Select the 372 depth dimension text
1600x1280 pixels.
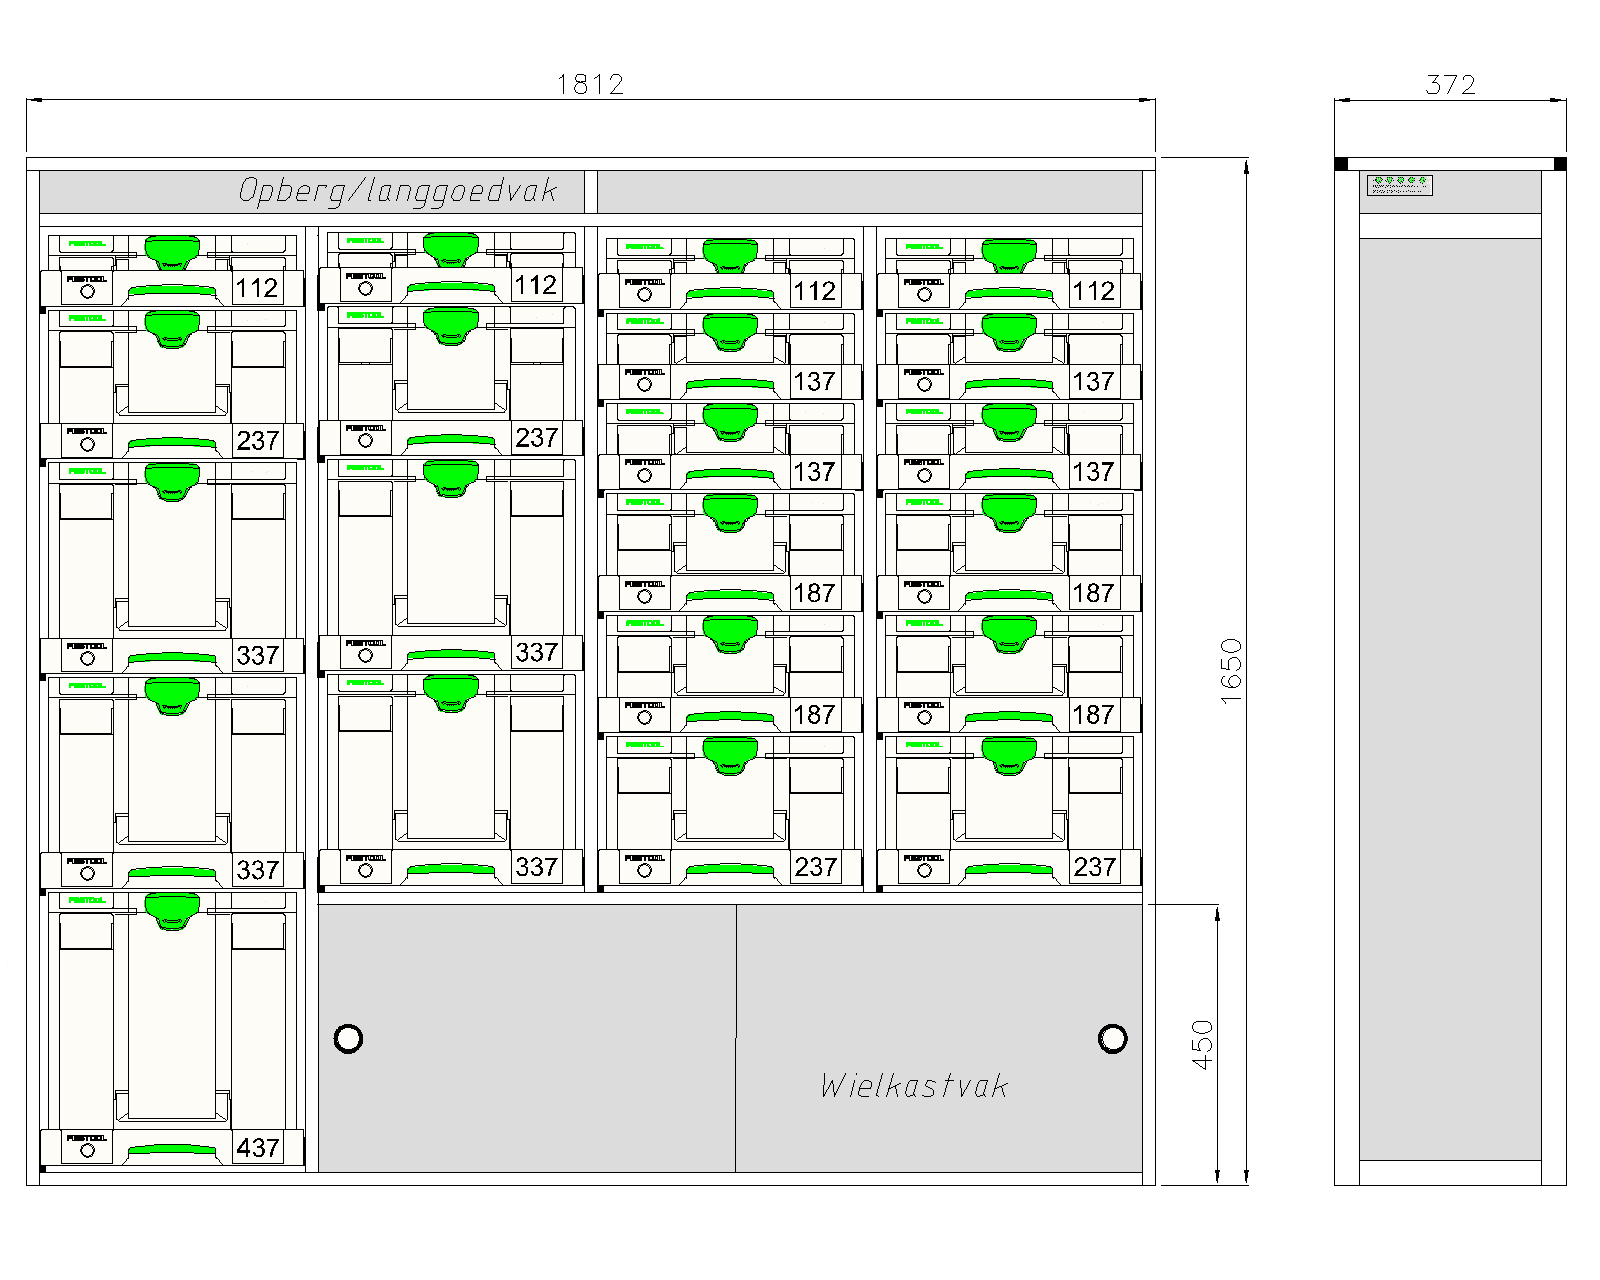point(1450,84)
